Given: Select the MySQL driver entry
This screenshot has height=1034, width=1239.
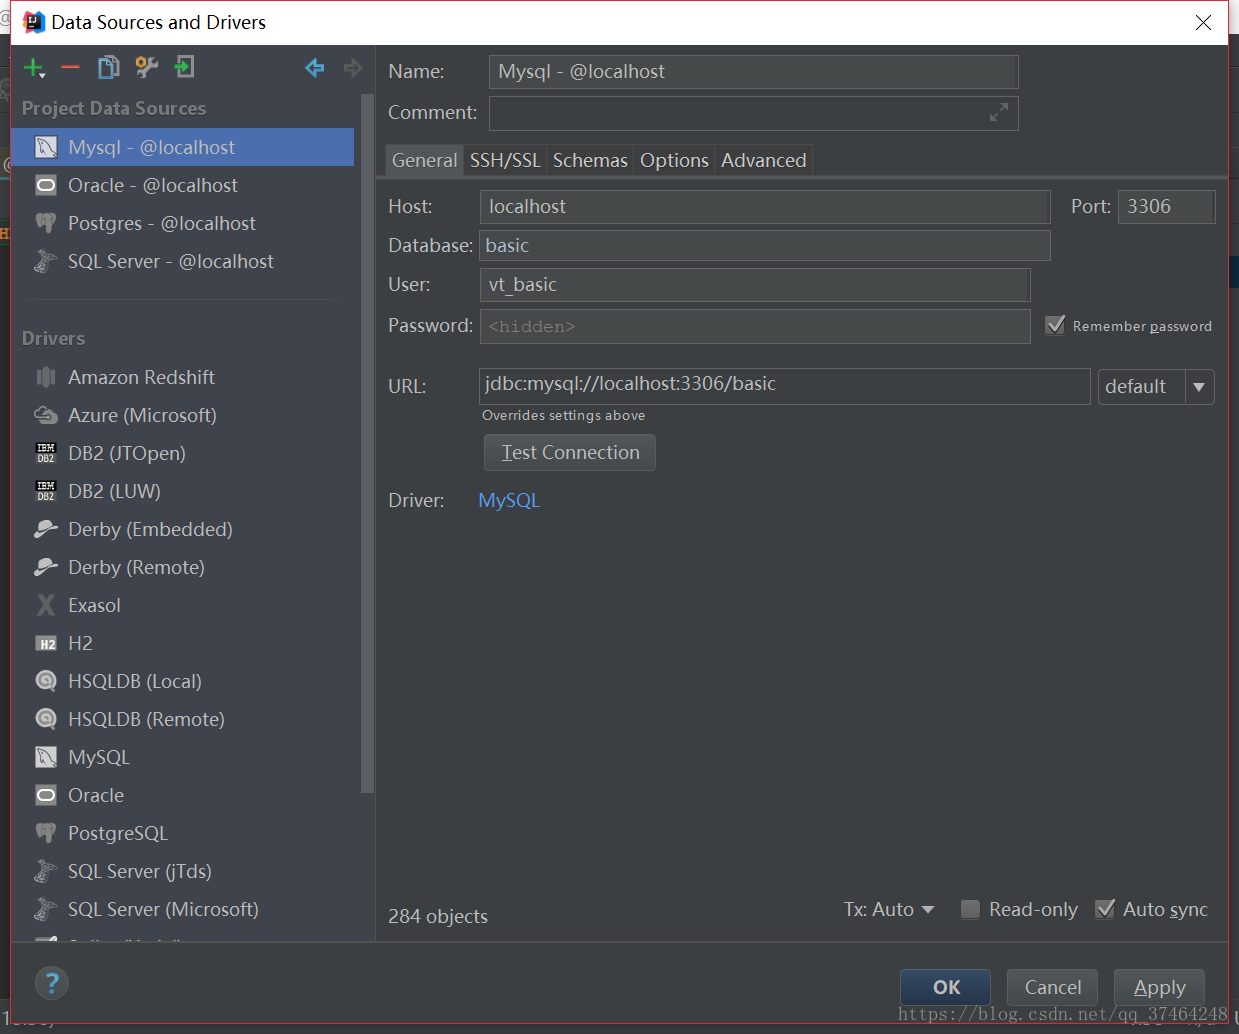Looking at the screenshot, I should (182, 757).
